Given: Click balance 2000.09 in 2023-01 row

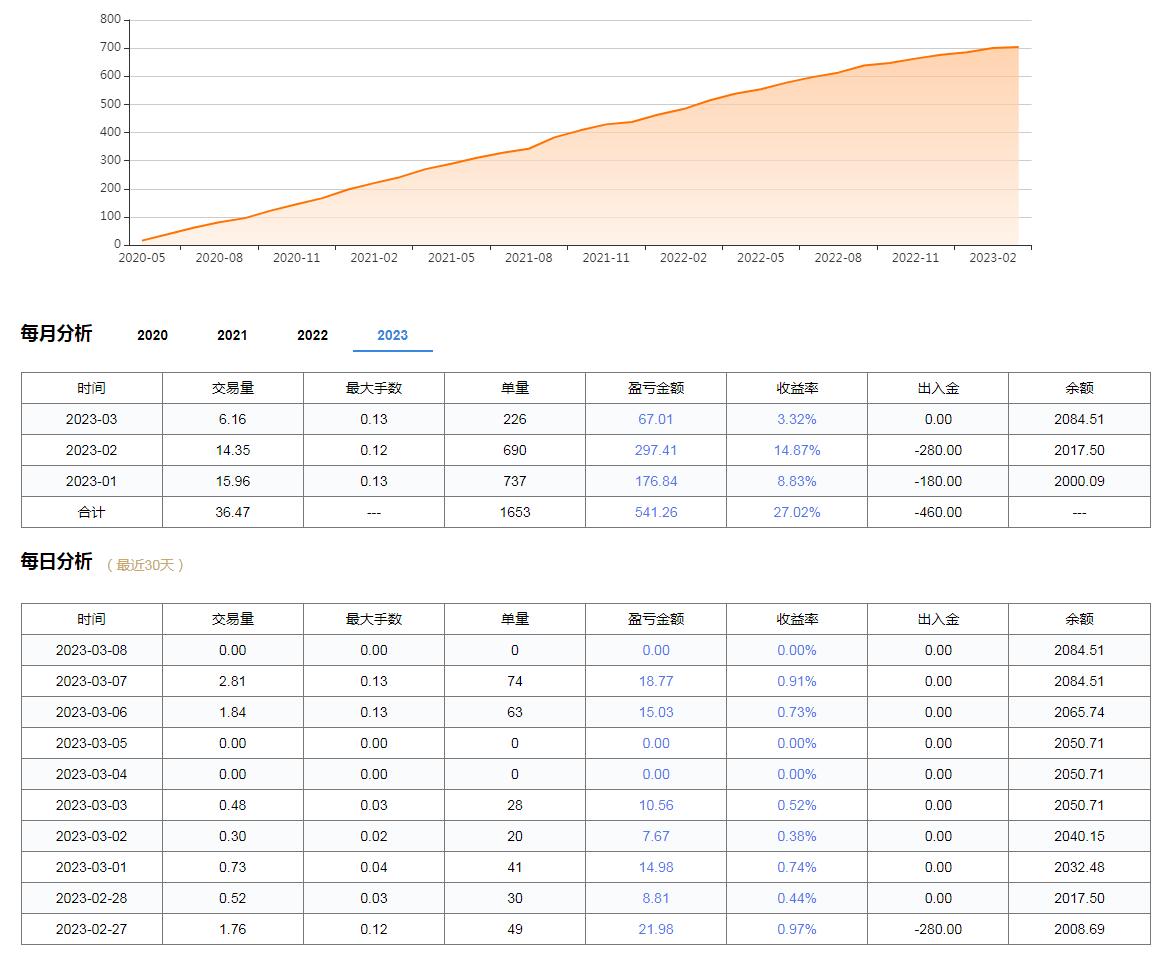Looking at the screenshot, I should (1079, 481).
